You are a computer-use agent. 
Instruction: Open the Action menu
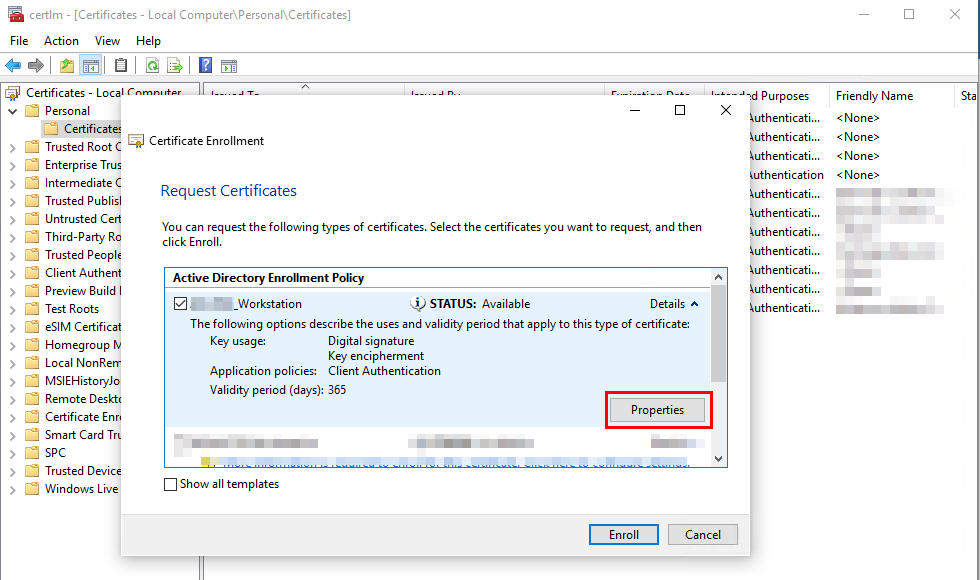pos(61,41)
